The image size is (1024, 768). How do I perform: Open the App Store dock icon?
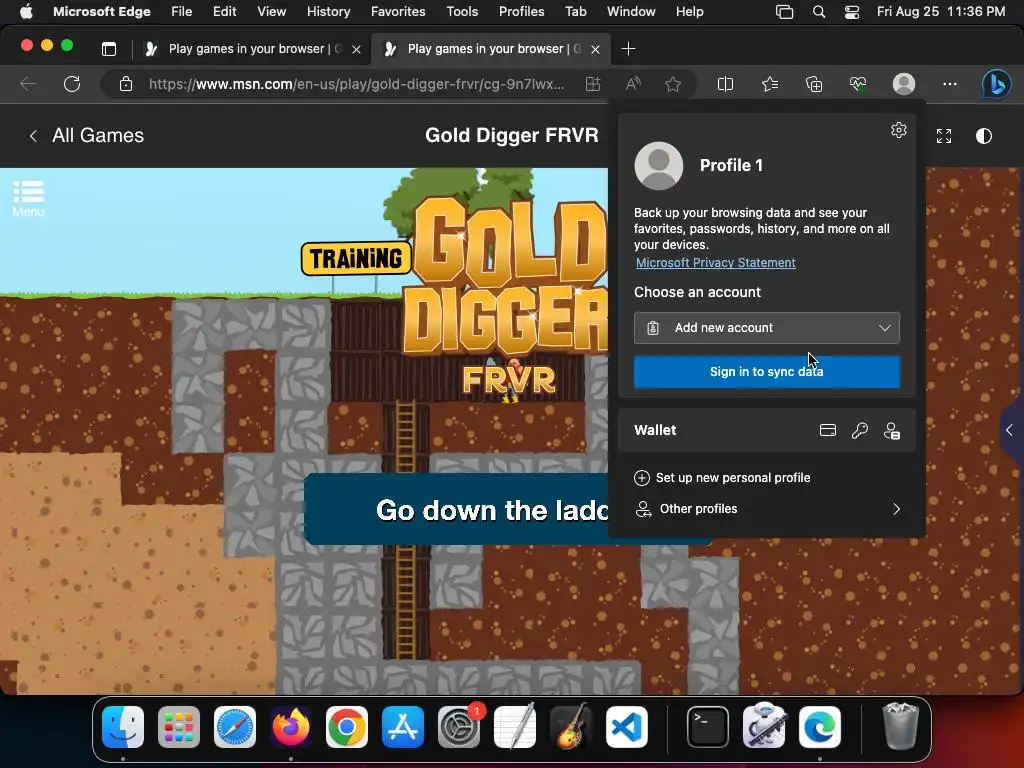click(x=403, y=727)
